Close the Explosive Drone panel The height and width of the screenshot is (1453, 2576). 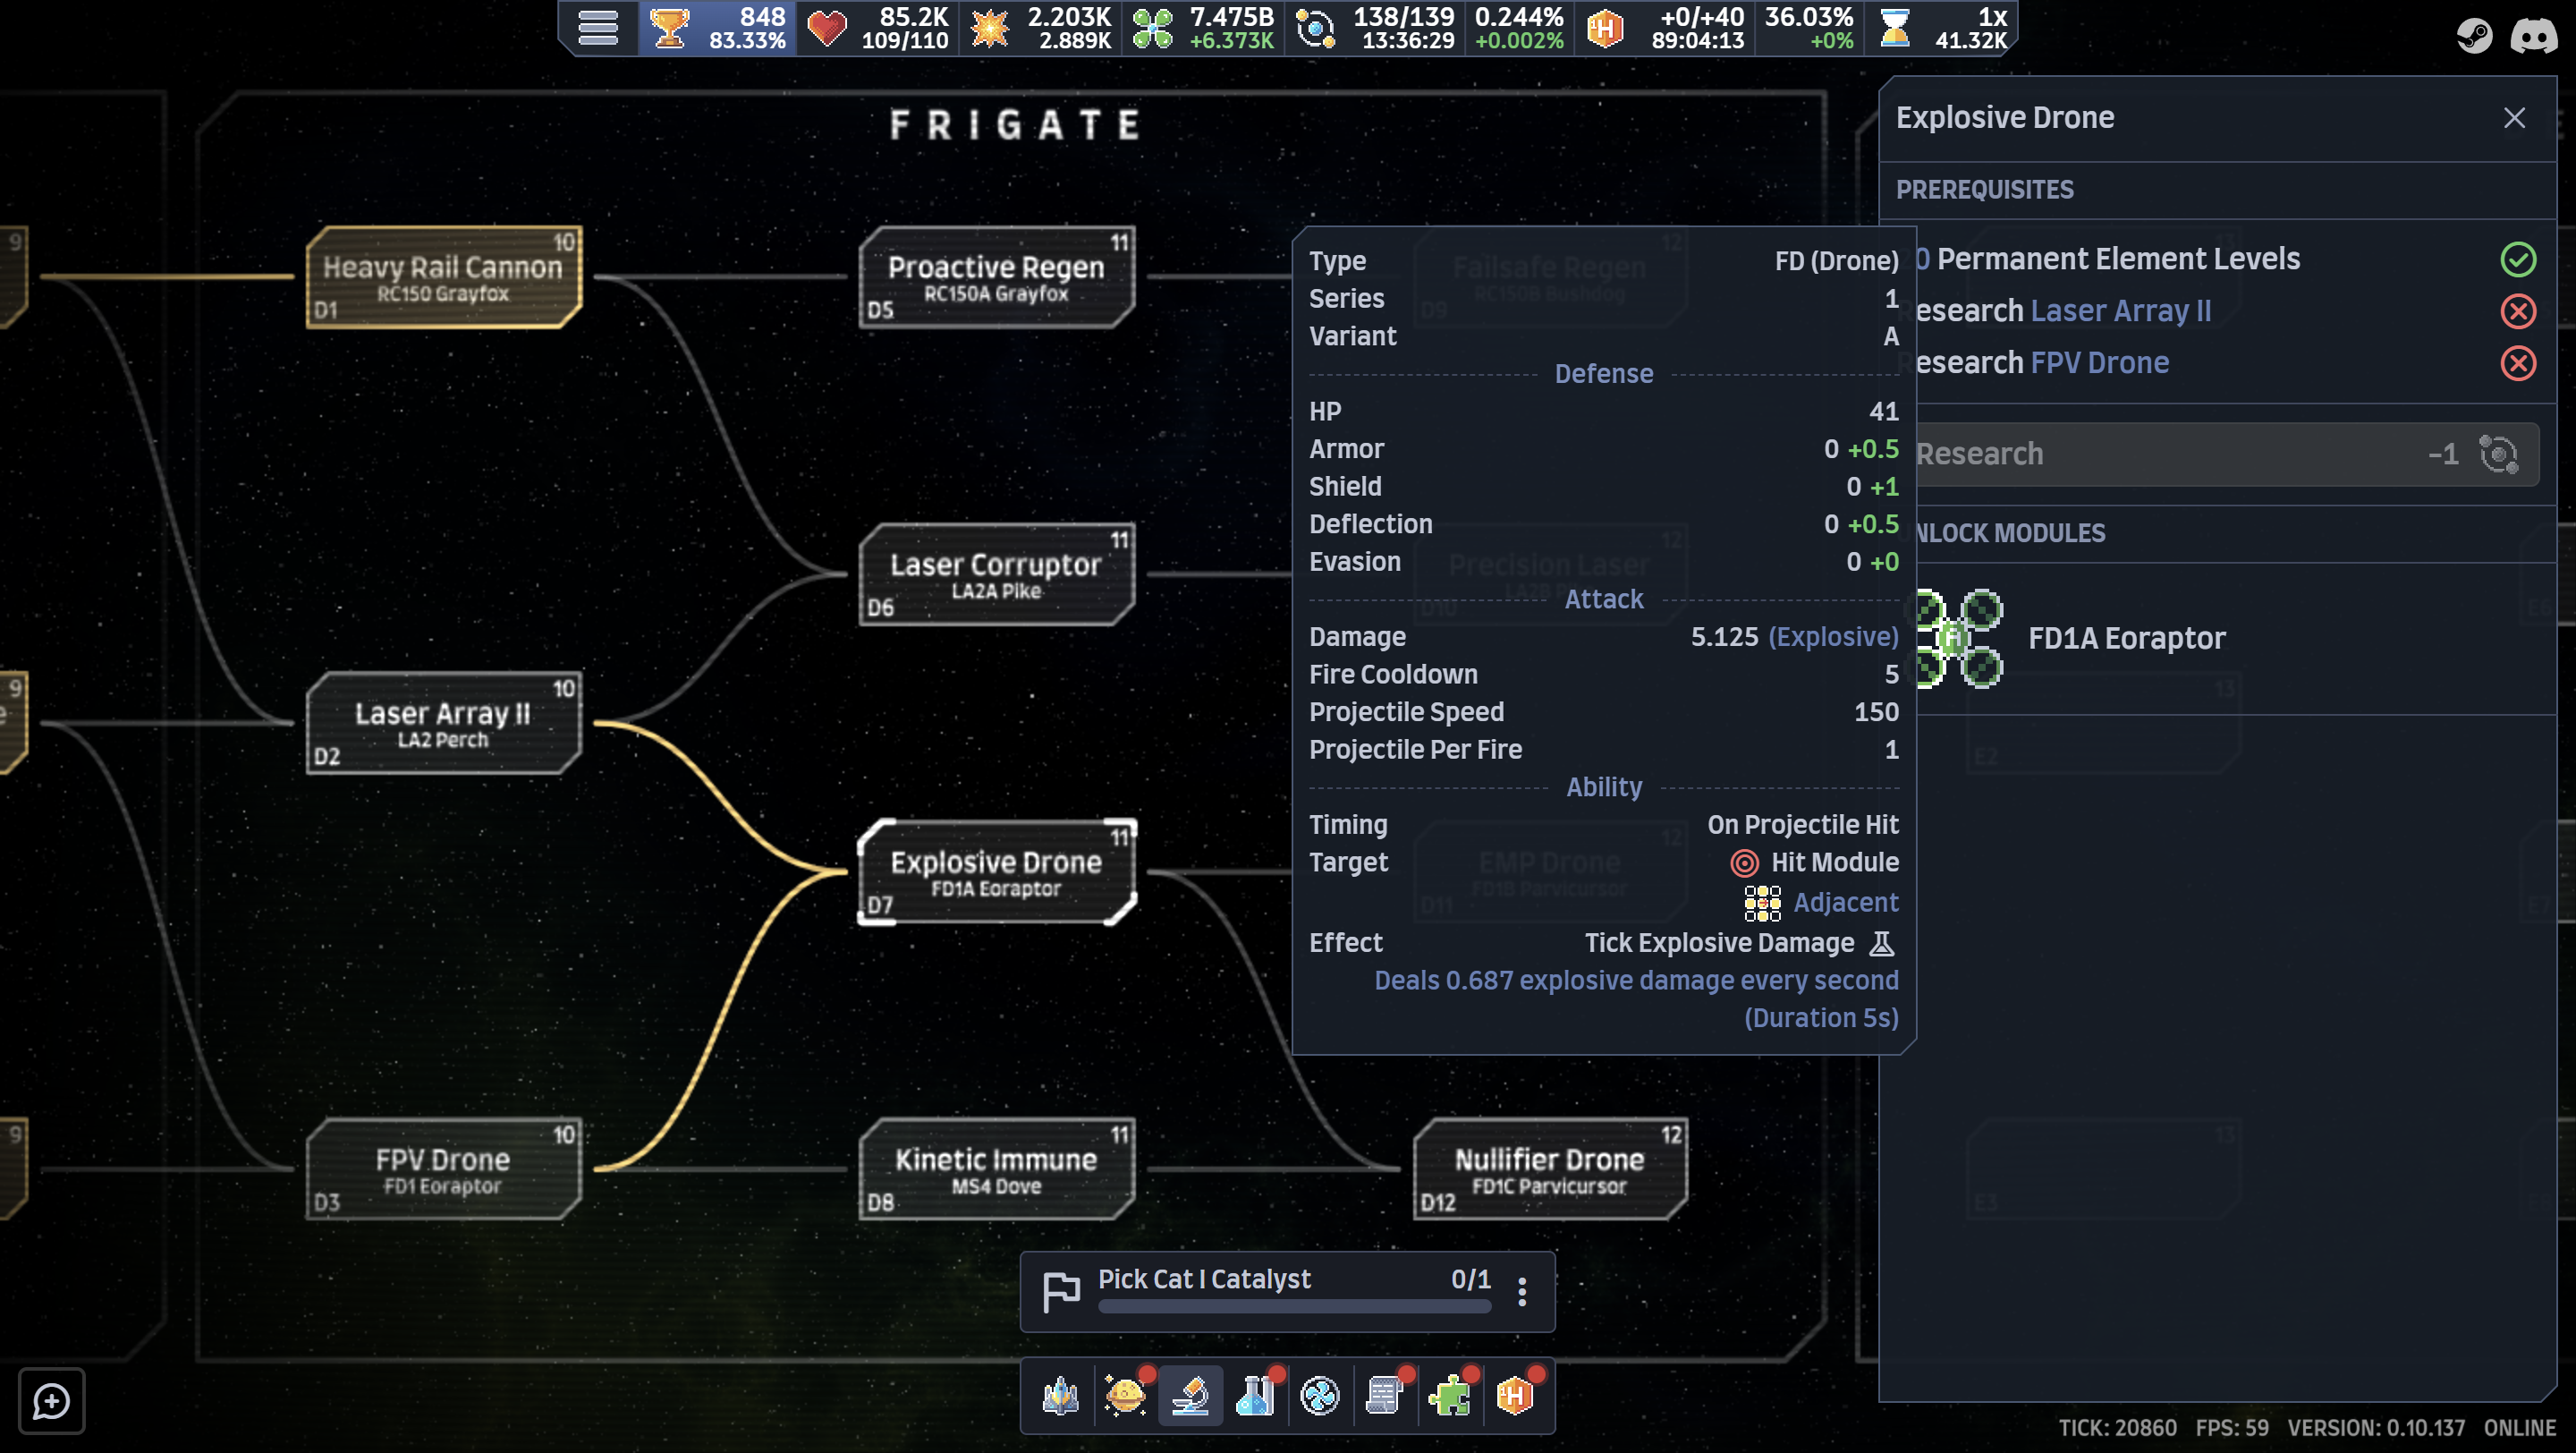point(2514,118)
